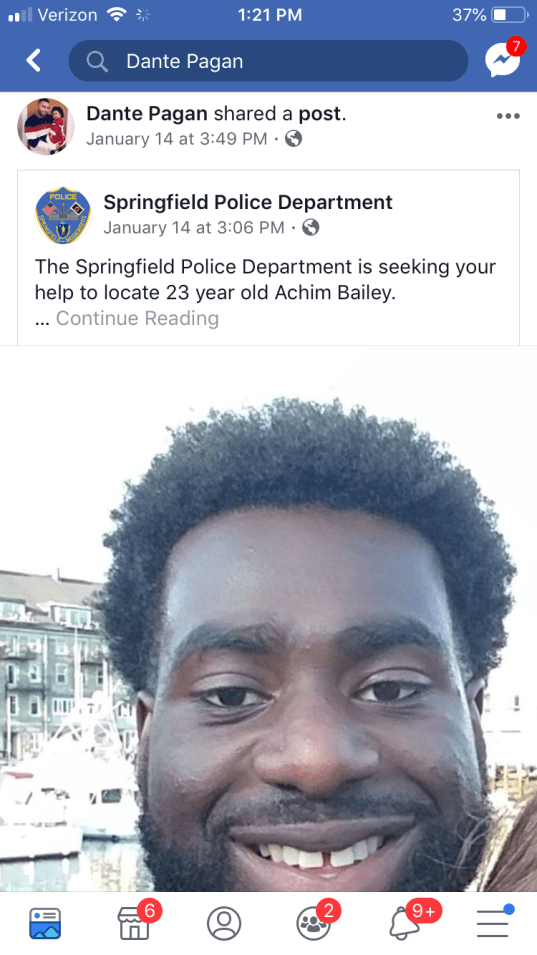Open the shared photo of Achim Bailey
537x955 pixels.
point(268,619)
